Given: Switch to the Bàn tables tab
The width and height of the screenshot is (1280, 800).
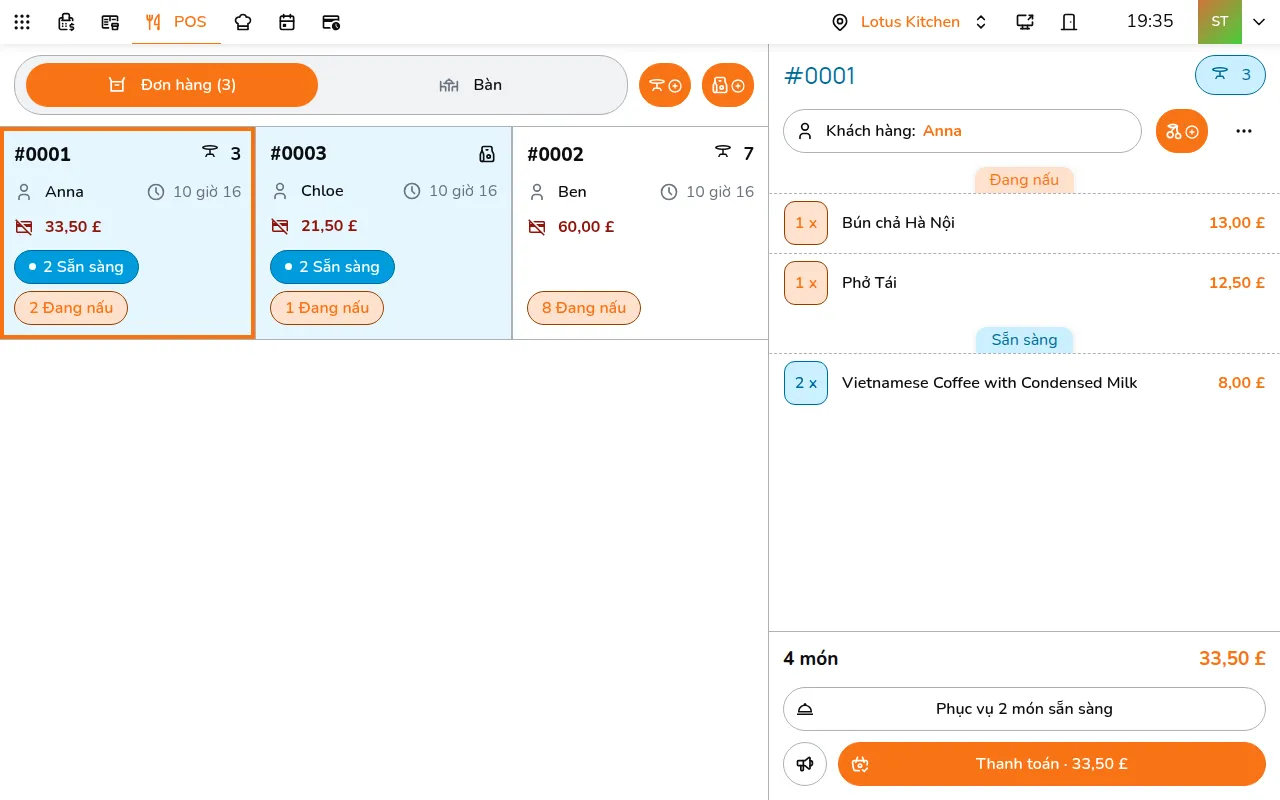Looking at the screenshot, I should click(471, 85).
